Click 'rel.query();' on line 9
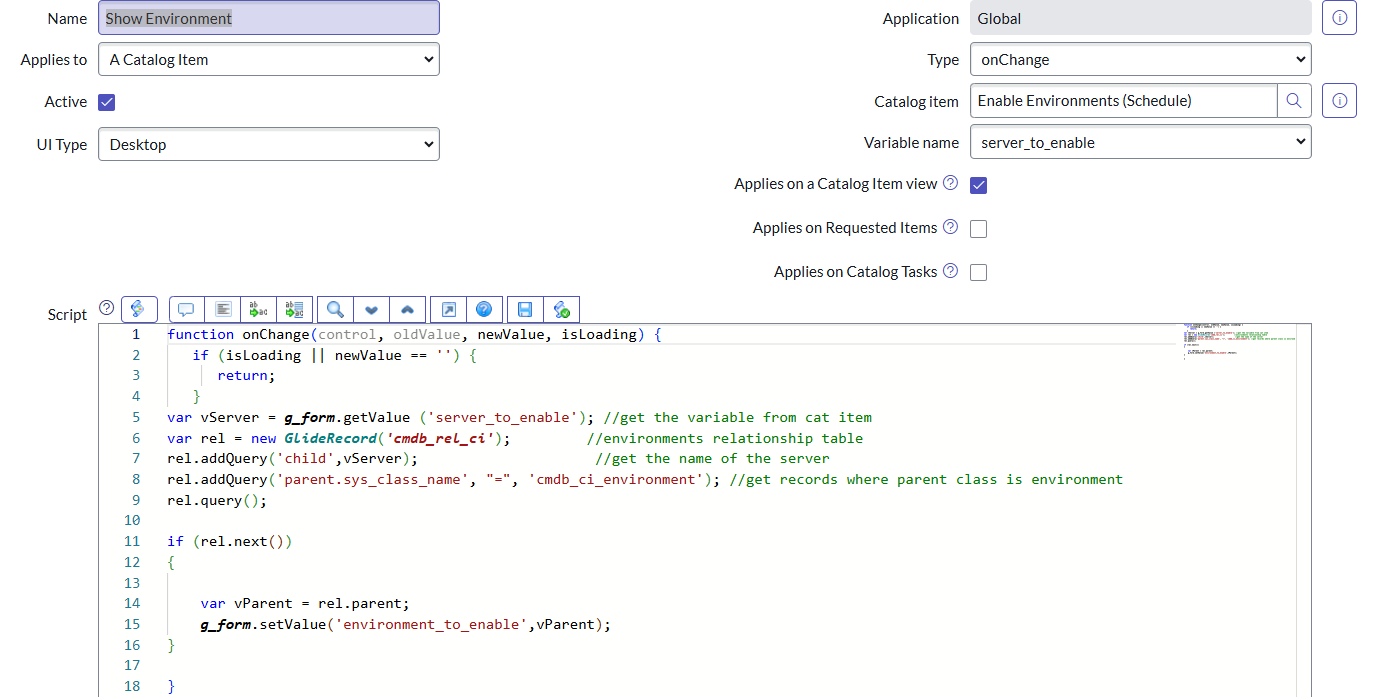 coord(217,500)
